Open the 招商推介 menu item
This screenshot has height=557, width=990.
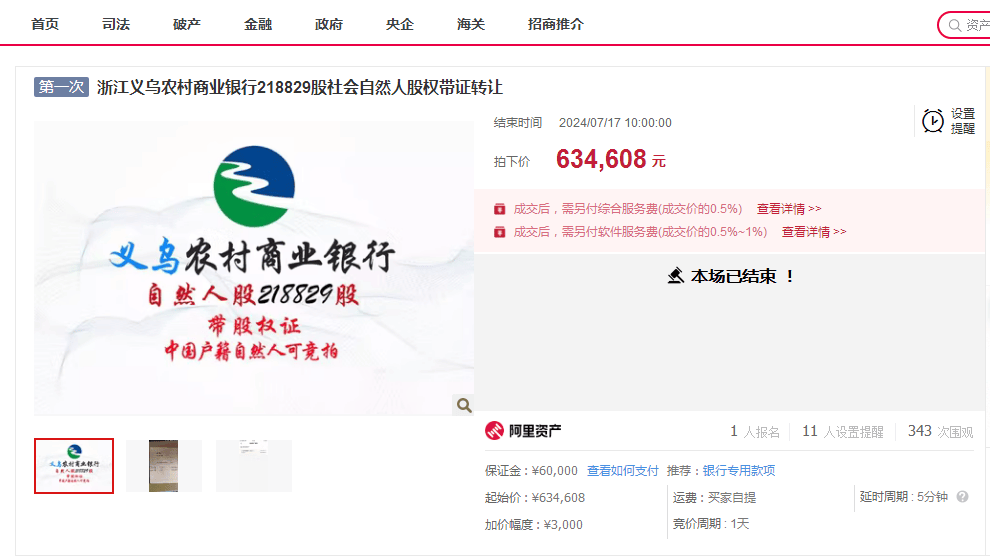556,25
